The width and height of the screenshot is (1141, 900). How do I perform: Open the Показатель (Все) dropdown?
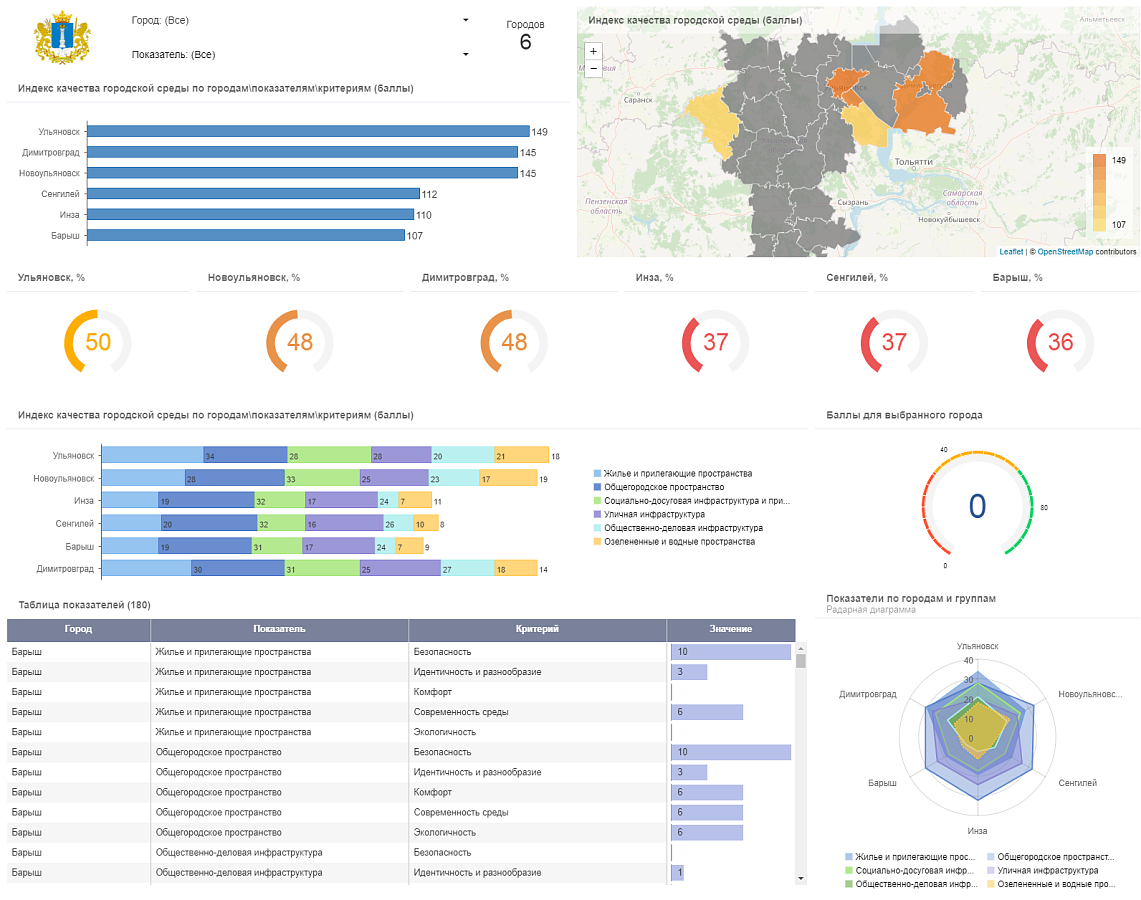tap(300, 55)
